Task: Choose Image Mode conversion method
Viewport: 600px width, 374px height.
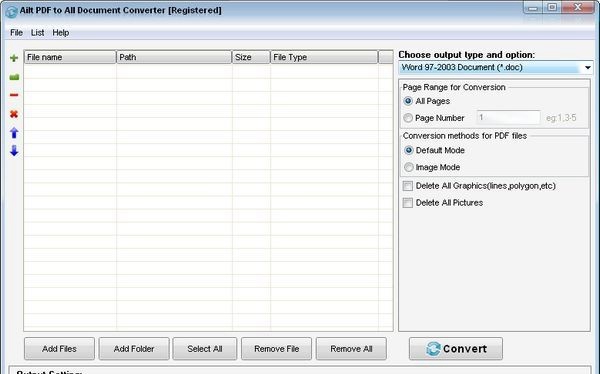Action: pyautogui.click(x=409, y=167)
